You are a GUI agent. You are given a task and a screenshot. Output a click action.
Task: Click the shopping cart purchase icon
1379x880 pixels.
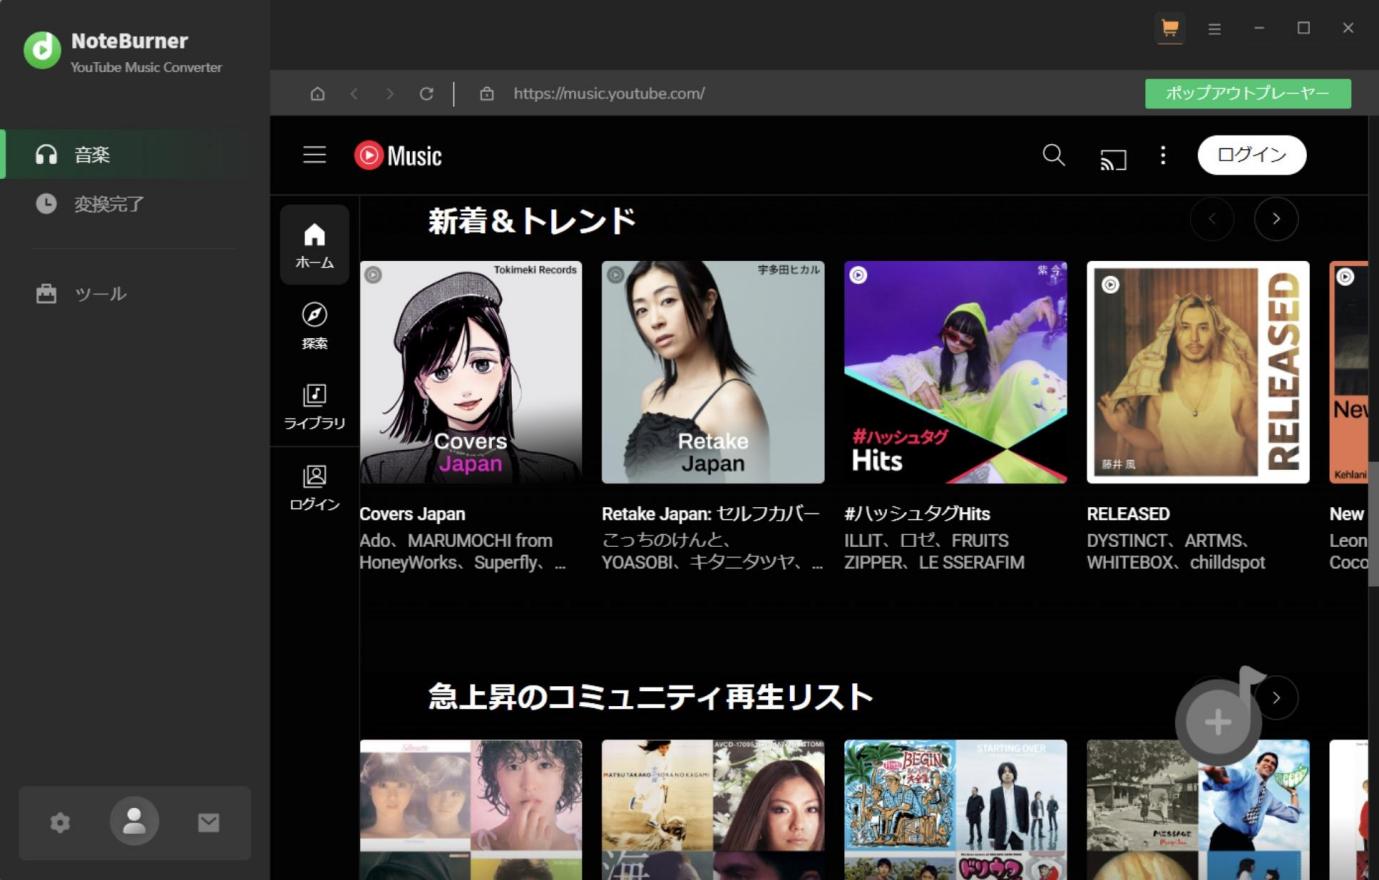pyautogui.click(x=1169, y=28)
